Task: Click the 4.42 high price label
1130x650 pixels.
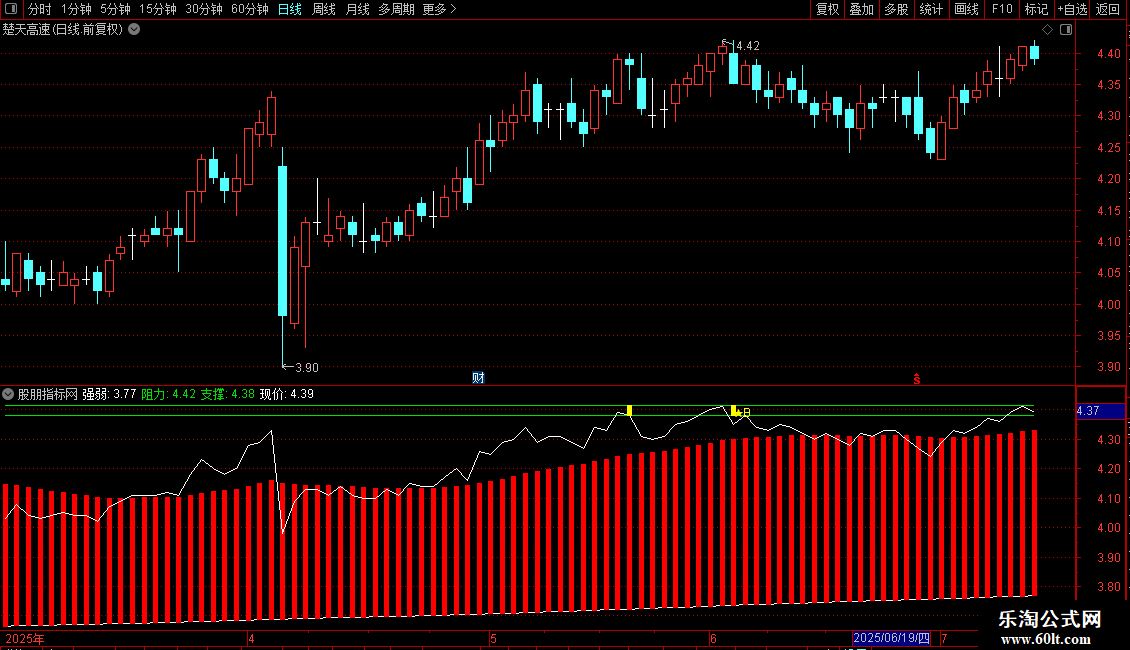Action: pyautogui.click(x=747, y=46)
